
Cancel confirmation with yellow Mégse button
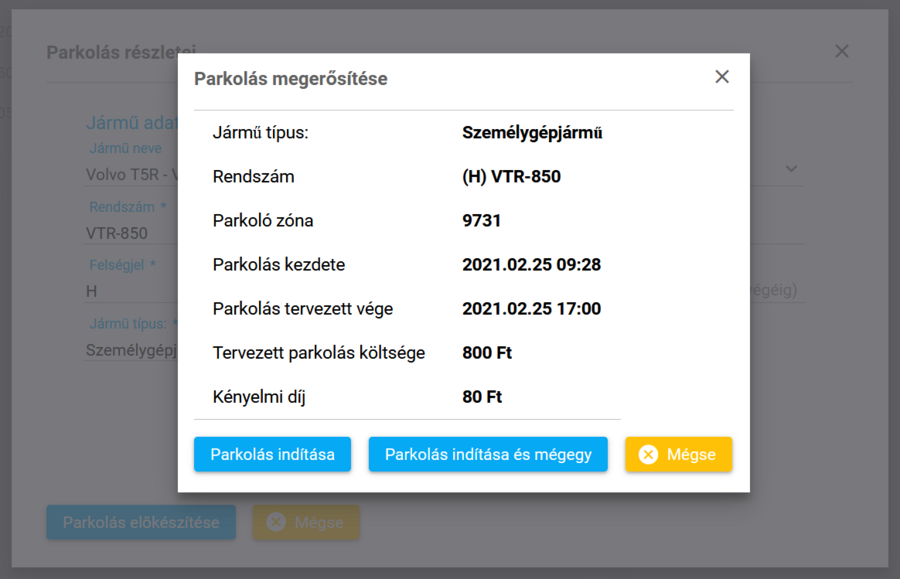pos(678,454)
